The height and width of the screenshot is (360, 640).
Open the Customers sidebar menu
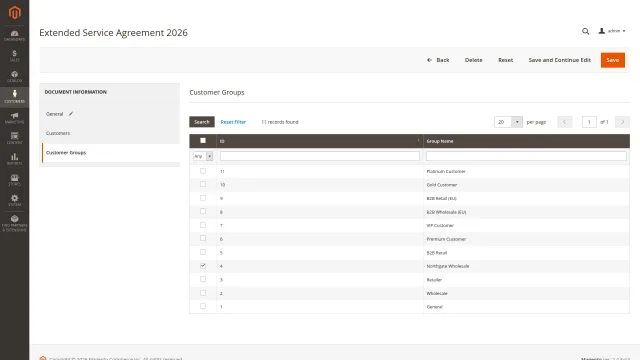(15, 97)
